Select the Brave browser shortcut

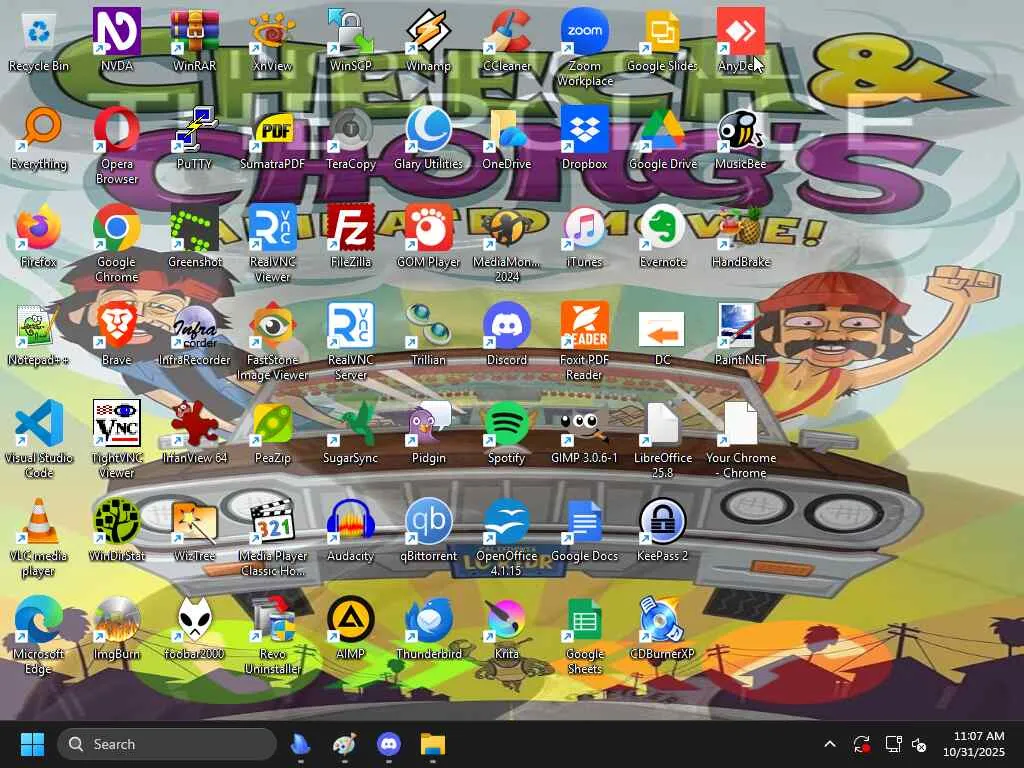tap(116, 325)
